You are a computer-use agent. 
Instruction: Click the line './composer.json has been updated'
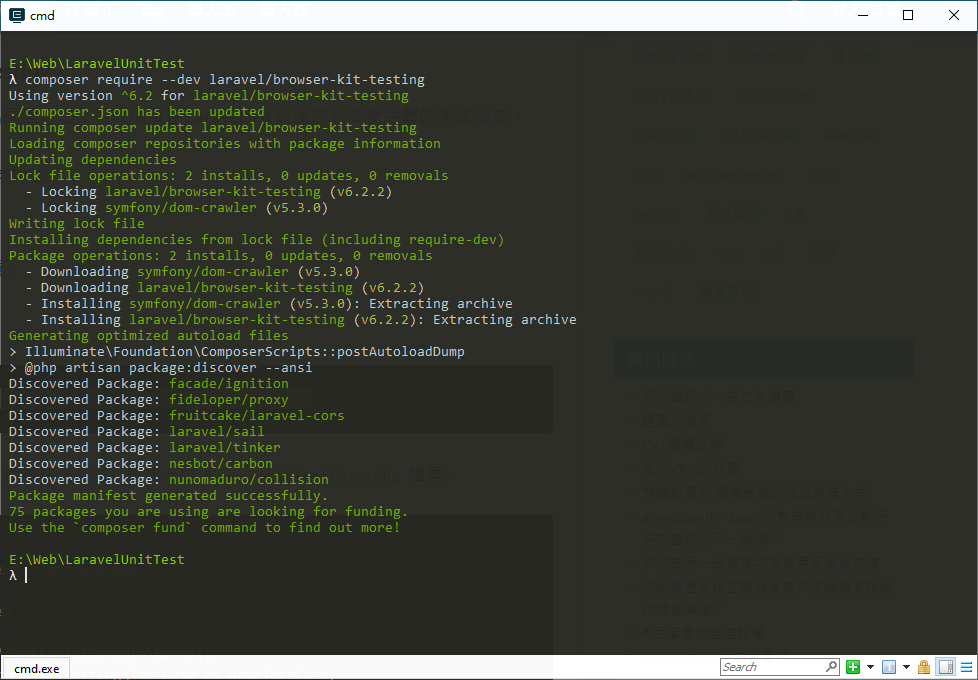pos(137,112)
